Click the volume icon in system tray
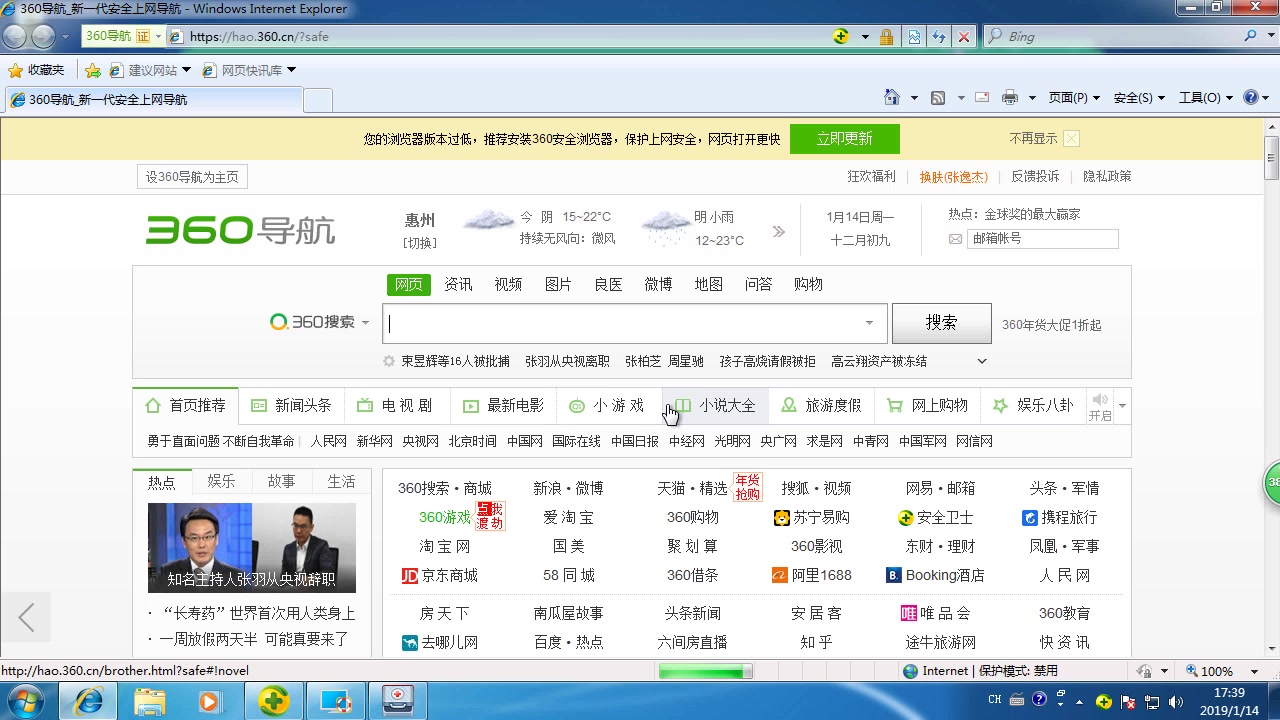This screenshot has height=720, width=1280. tap(1175, 701)
